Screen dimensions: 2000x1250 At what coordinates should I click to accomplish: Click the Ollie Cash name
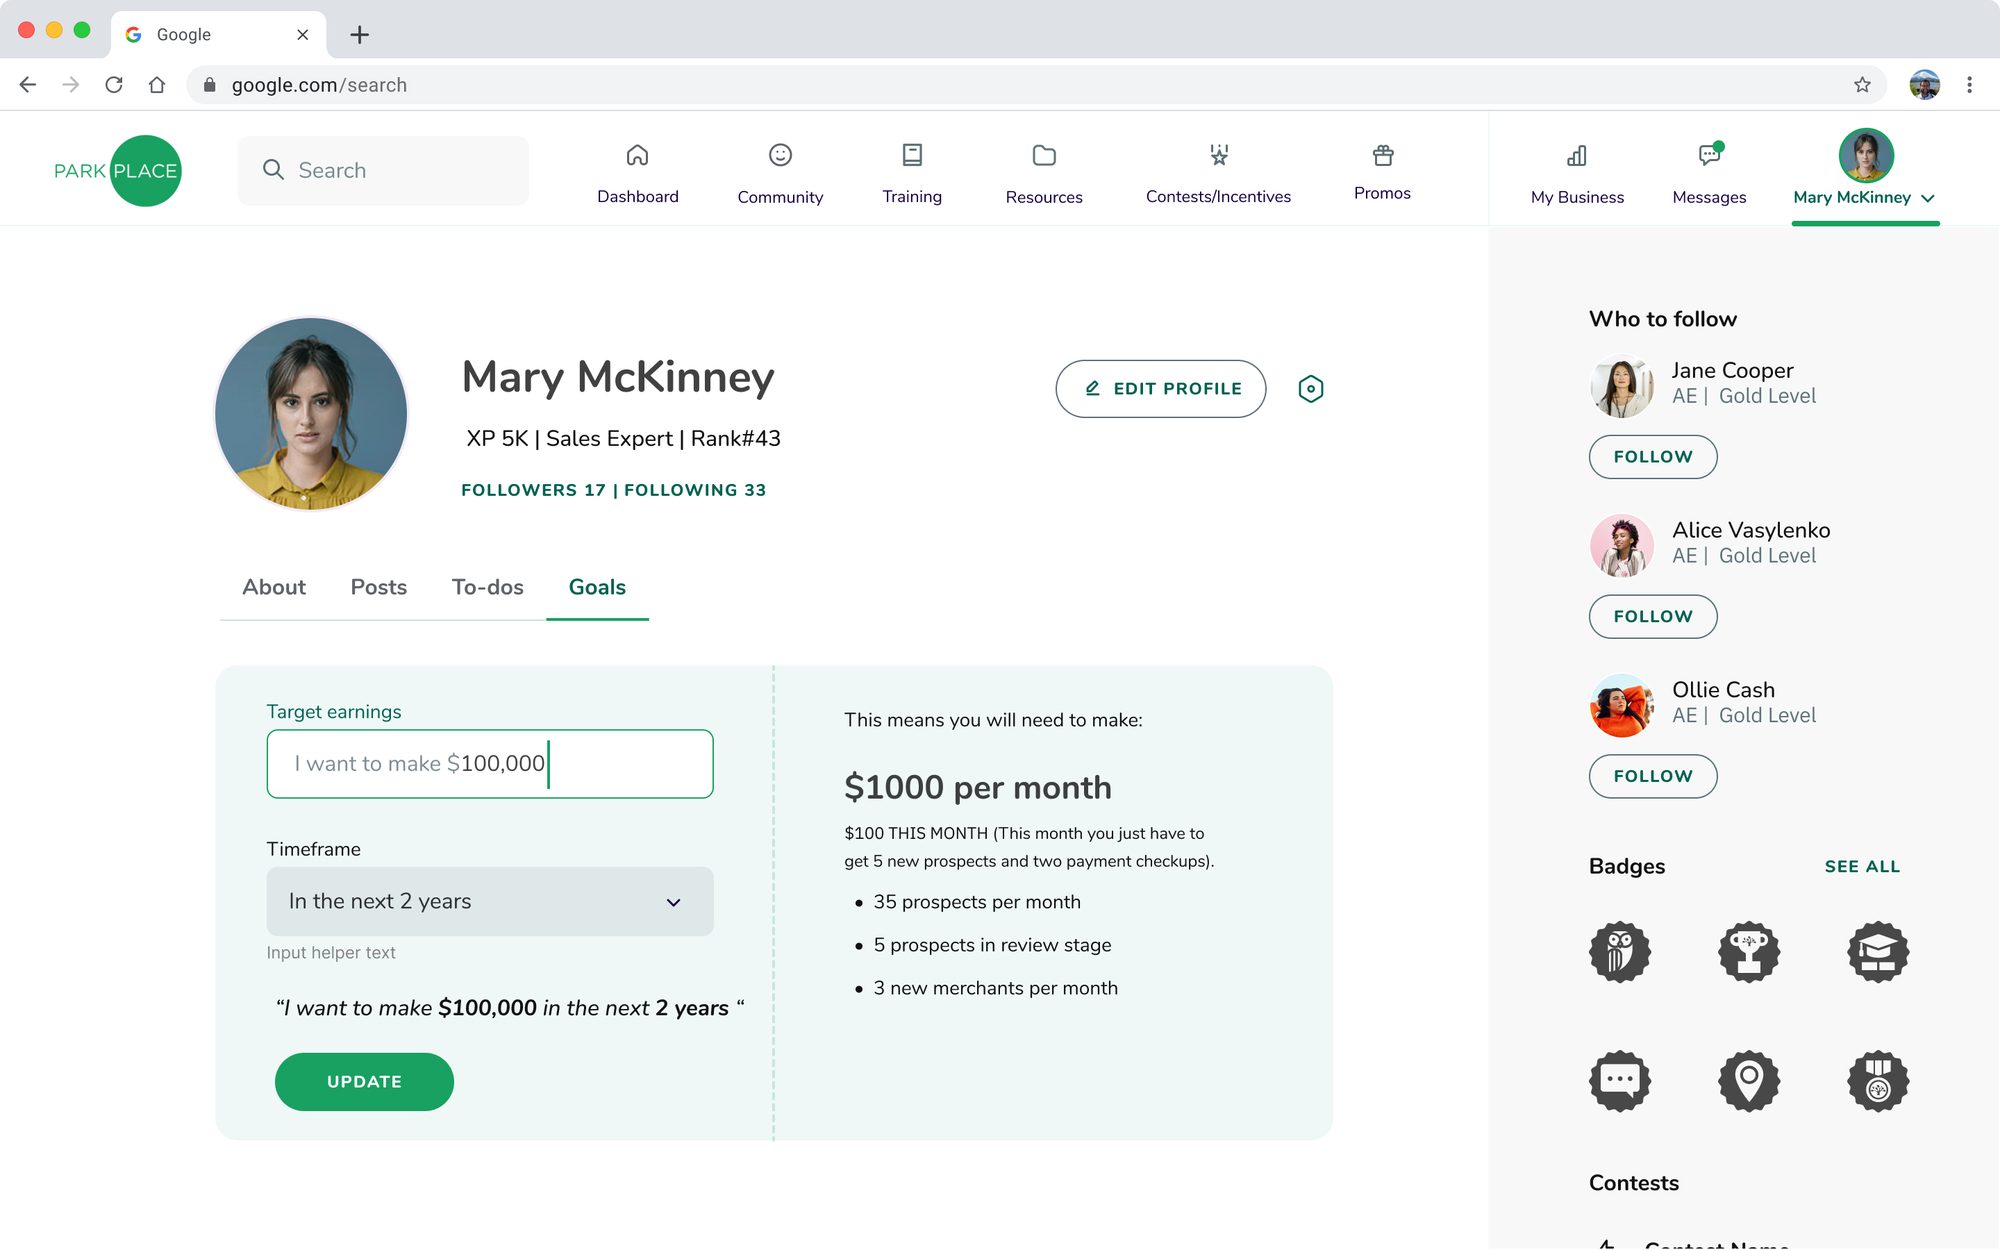(x=1724, y=690)
